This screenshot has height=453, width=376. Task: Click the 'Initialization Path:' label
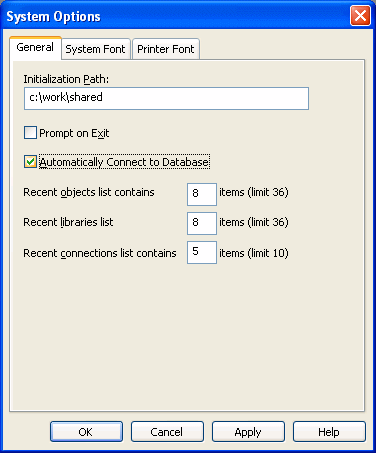(66, 79)
